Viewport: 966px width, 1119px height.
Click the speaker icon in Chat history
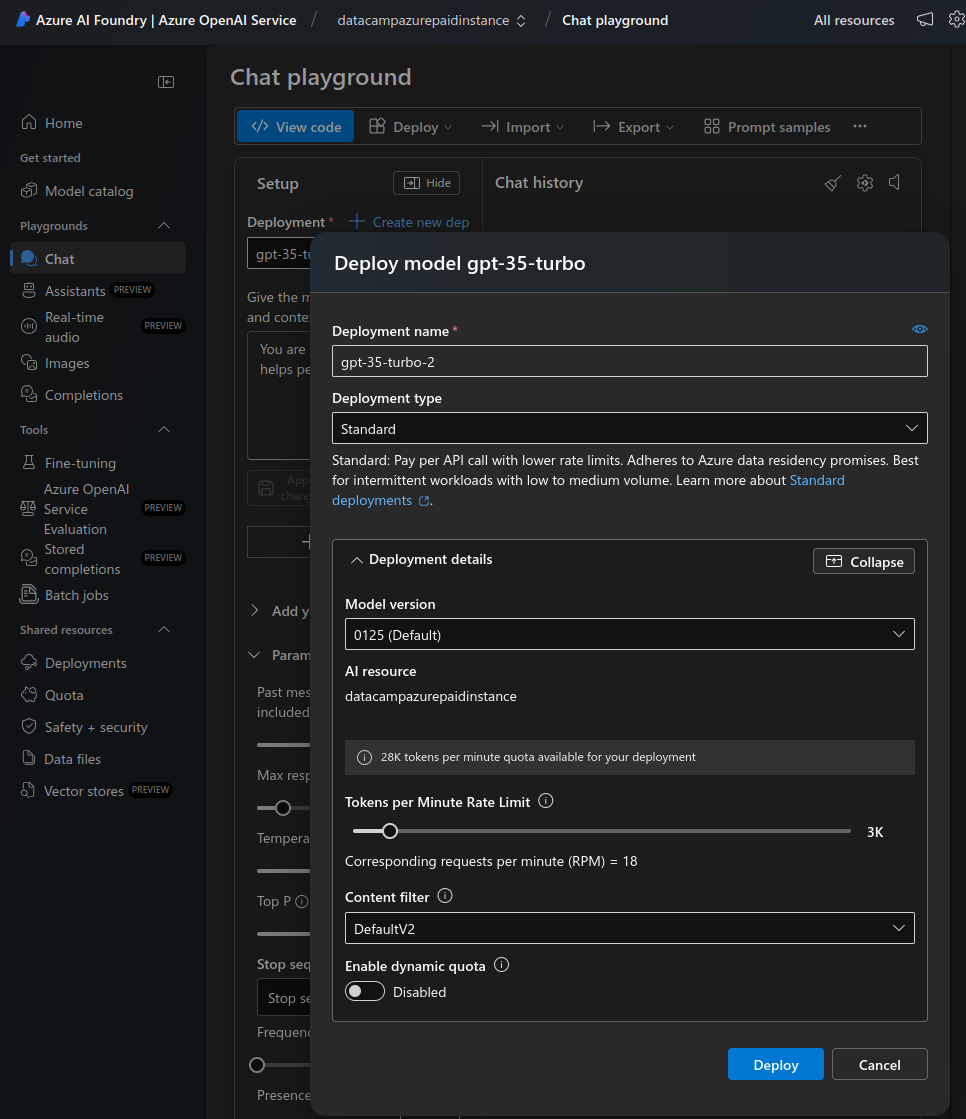[x=895, y=183]
